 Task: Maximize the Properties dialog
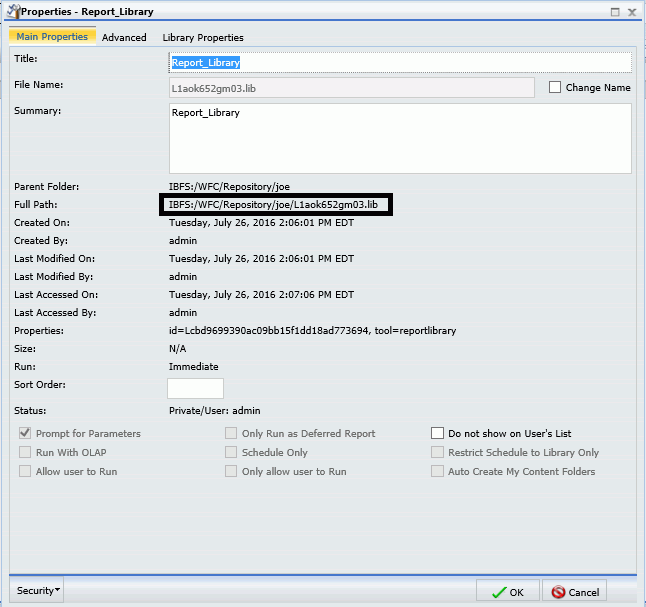tap(615, 12)
